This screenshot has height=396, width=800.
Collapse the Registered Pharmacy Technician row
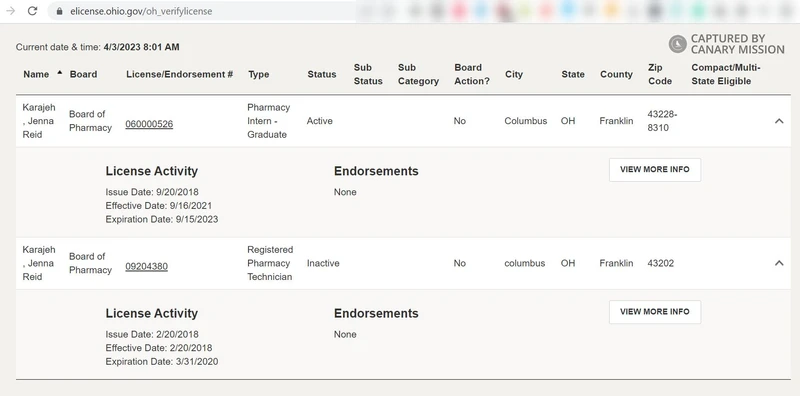pyautogui.click(x=779, y=263)
